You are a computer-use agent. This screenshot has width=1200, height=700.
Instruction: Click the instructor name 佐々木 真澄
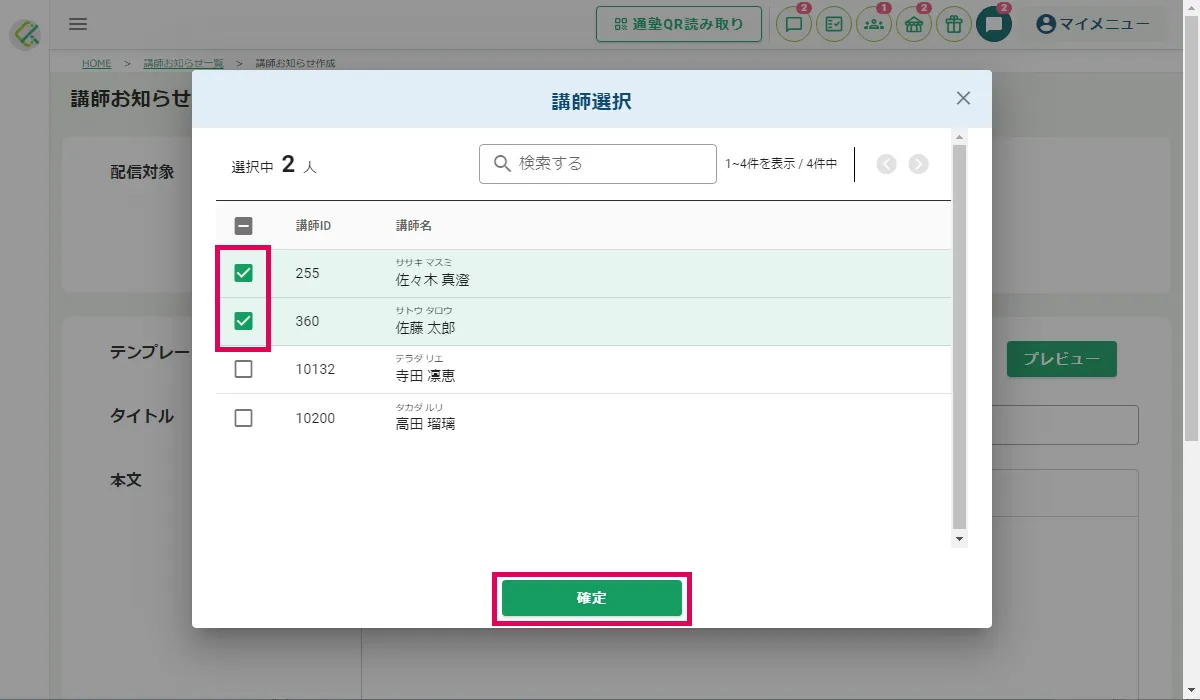click(433, 280)
